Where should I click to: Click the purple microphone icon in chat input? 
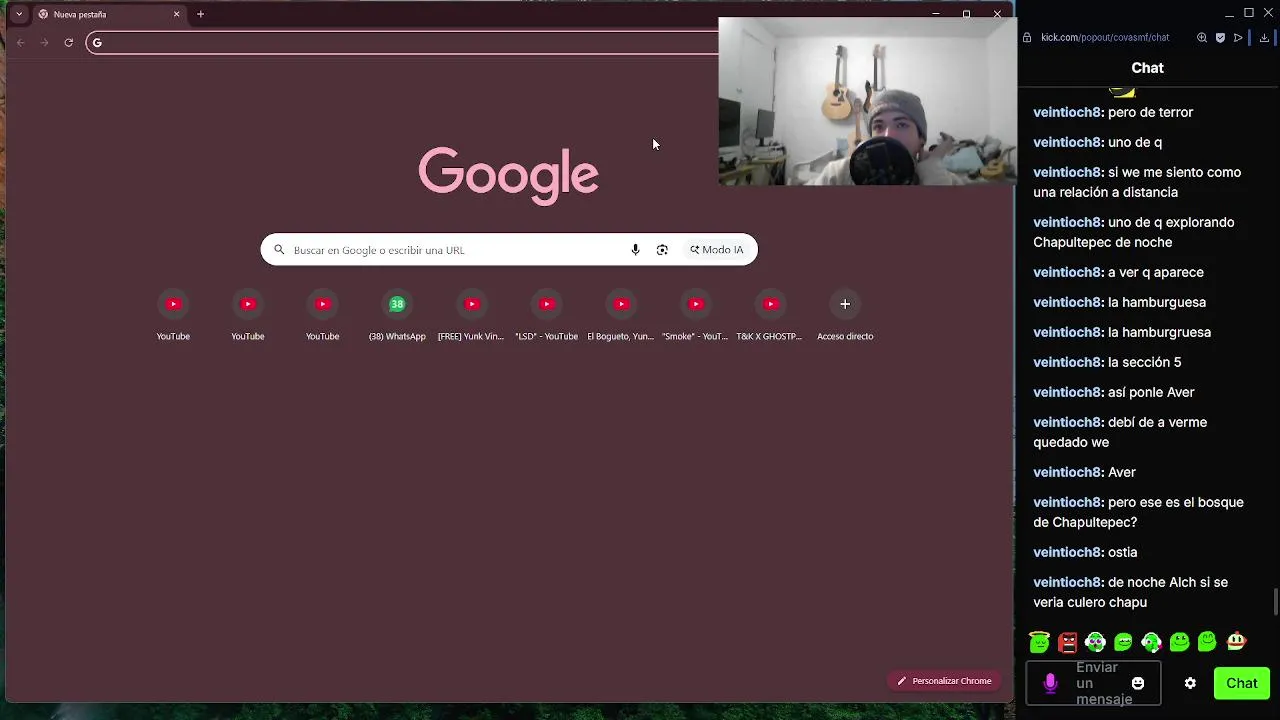1050,683
